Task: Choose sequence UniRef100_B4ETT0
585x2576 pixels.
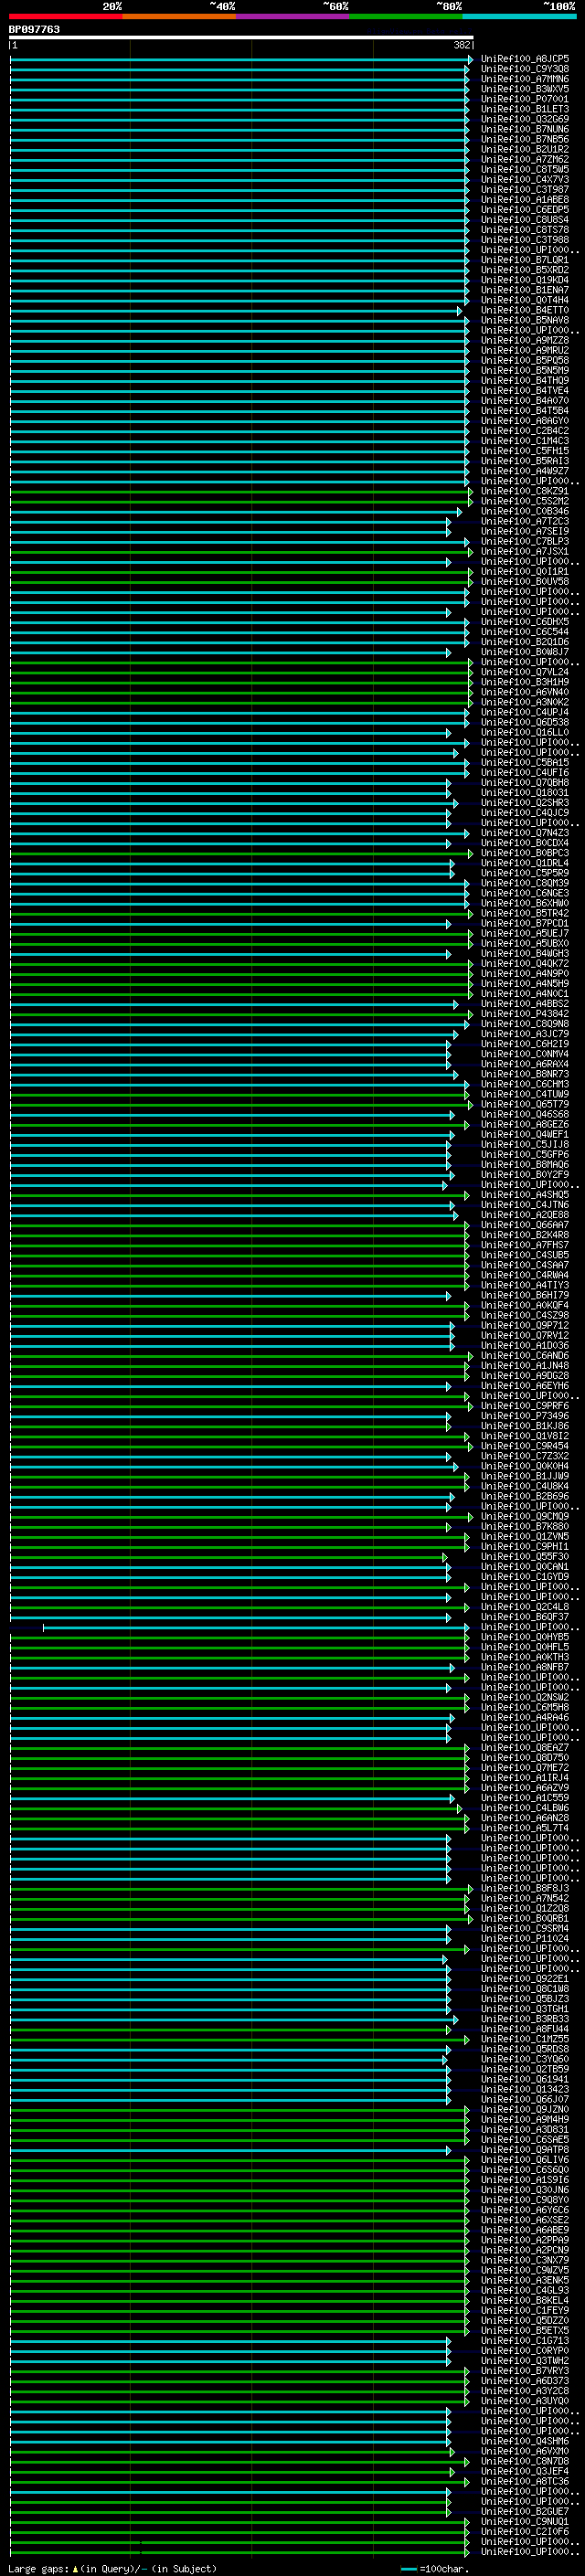Action: point(525,310)
